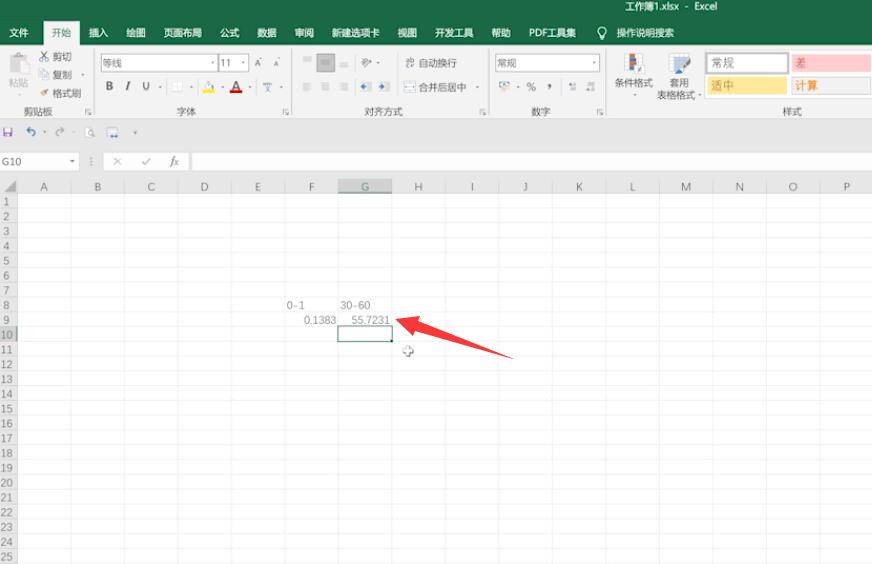
Task: Apply red font color to cell
Action: (x=236, y=87)
